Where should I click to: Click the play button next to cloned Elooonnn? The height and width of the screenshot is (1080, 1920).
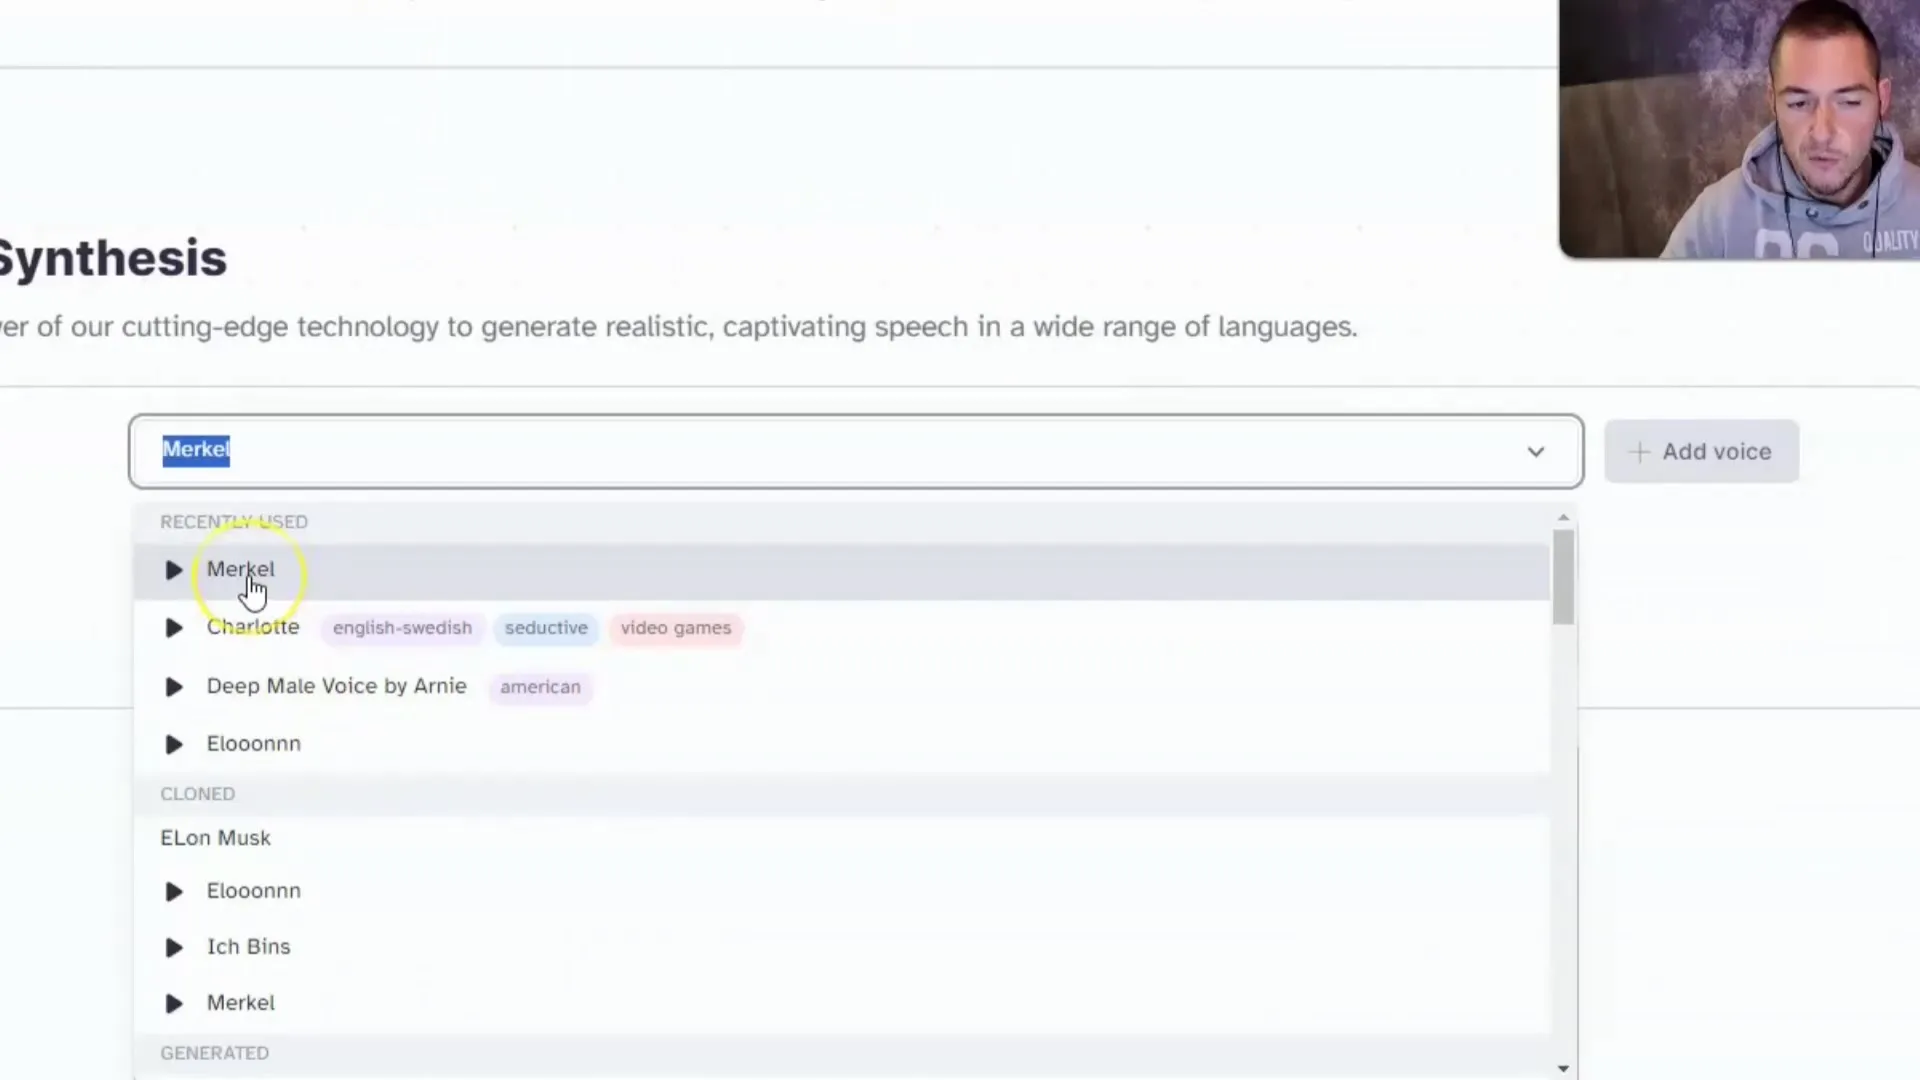click(x=173, y=890)
